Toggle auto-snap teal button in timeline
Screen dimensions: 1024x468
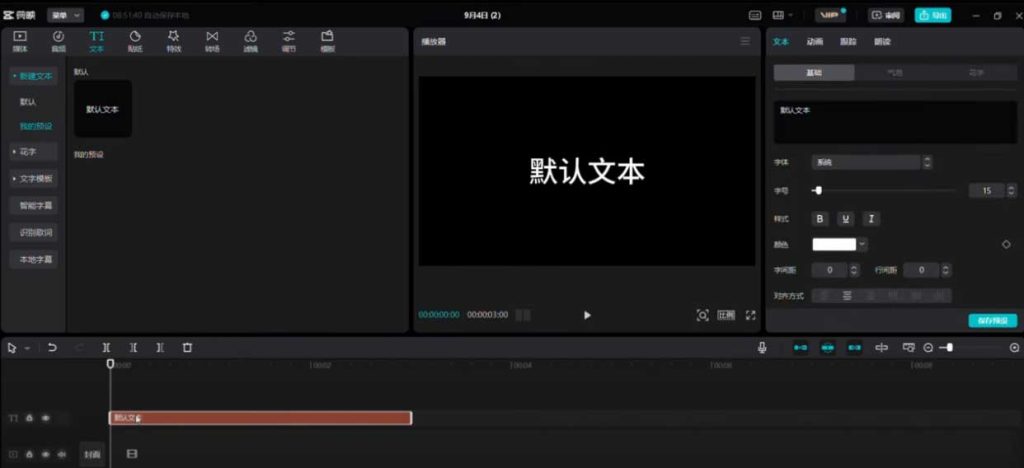coord(828,348)
